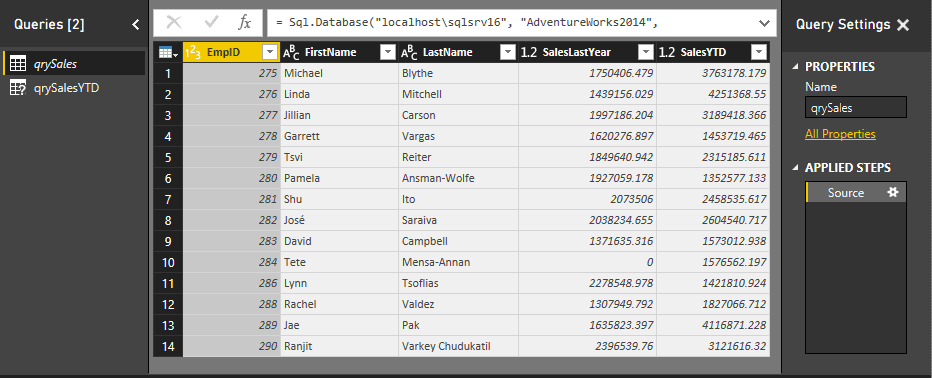Screen dimensions: 932x378
Task: Click the SalesYTD data type icon
Action: [667, 52]
